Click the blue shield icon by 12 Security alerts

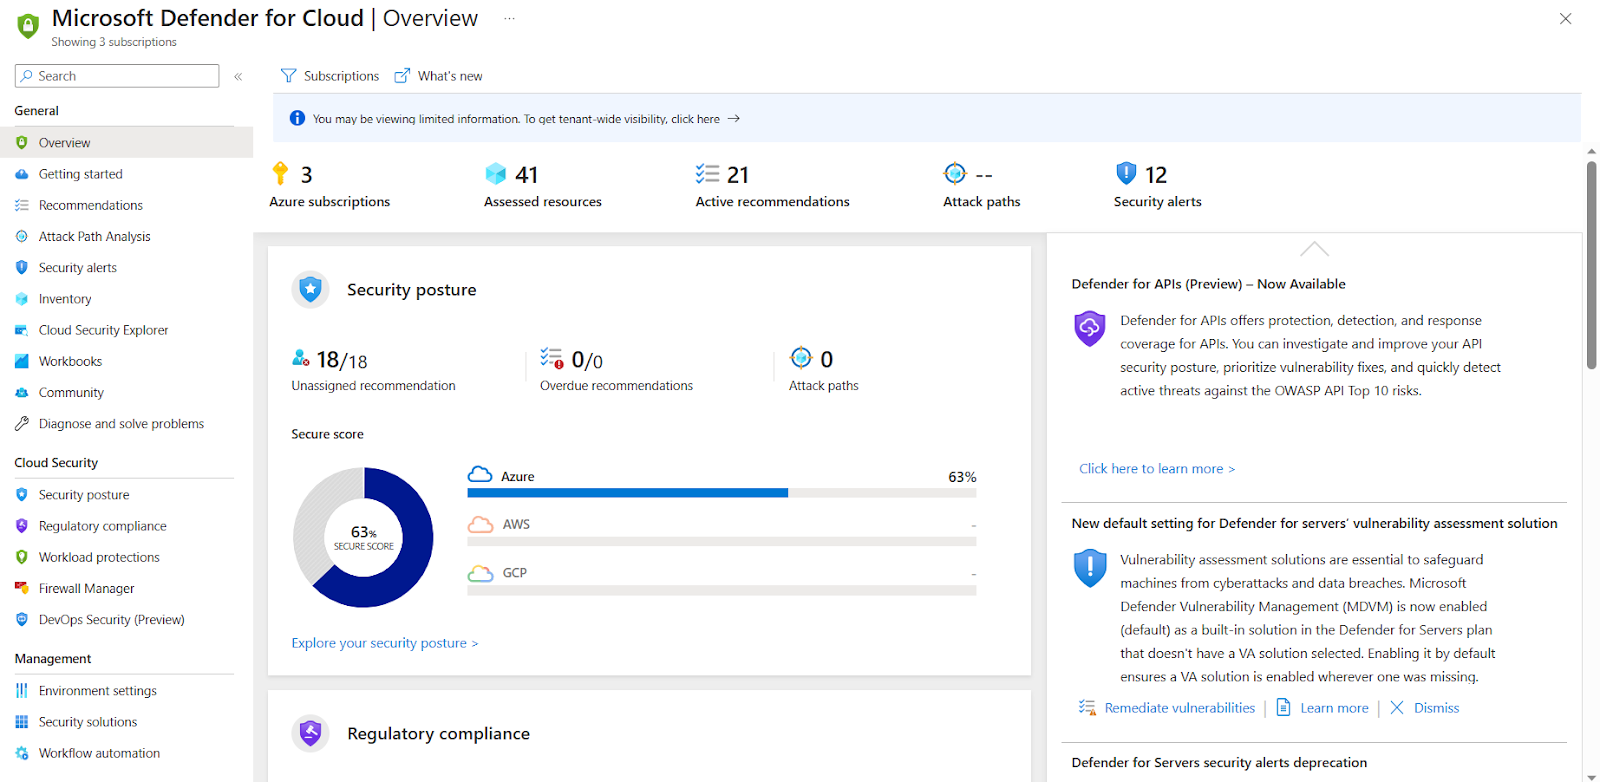[1126, 174]
